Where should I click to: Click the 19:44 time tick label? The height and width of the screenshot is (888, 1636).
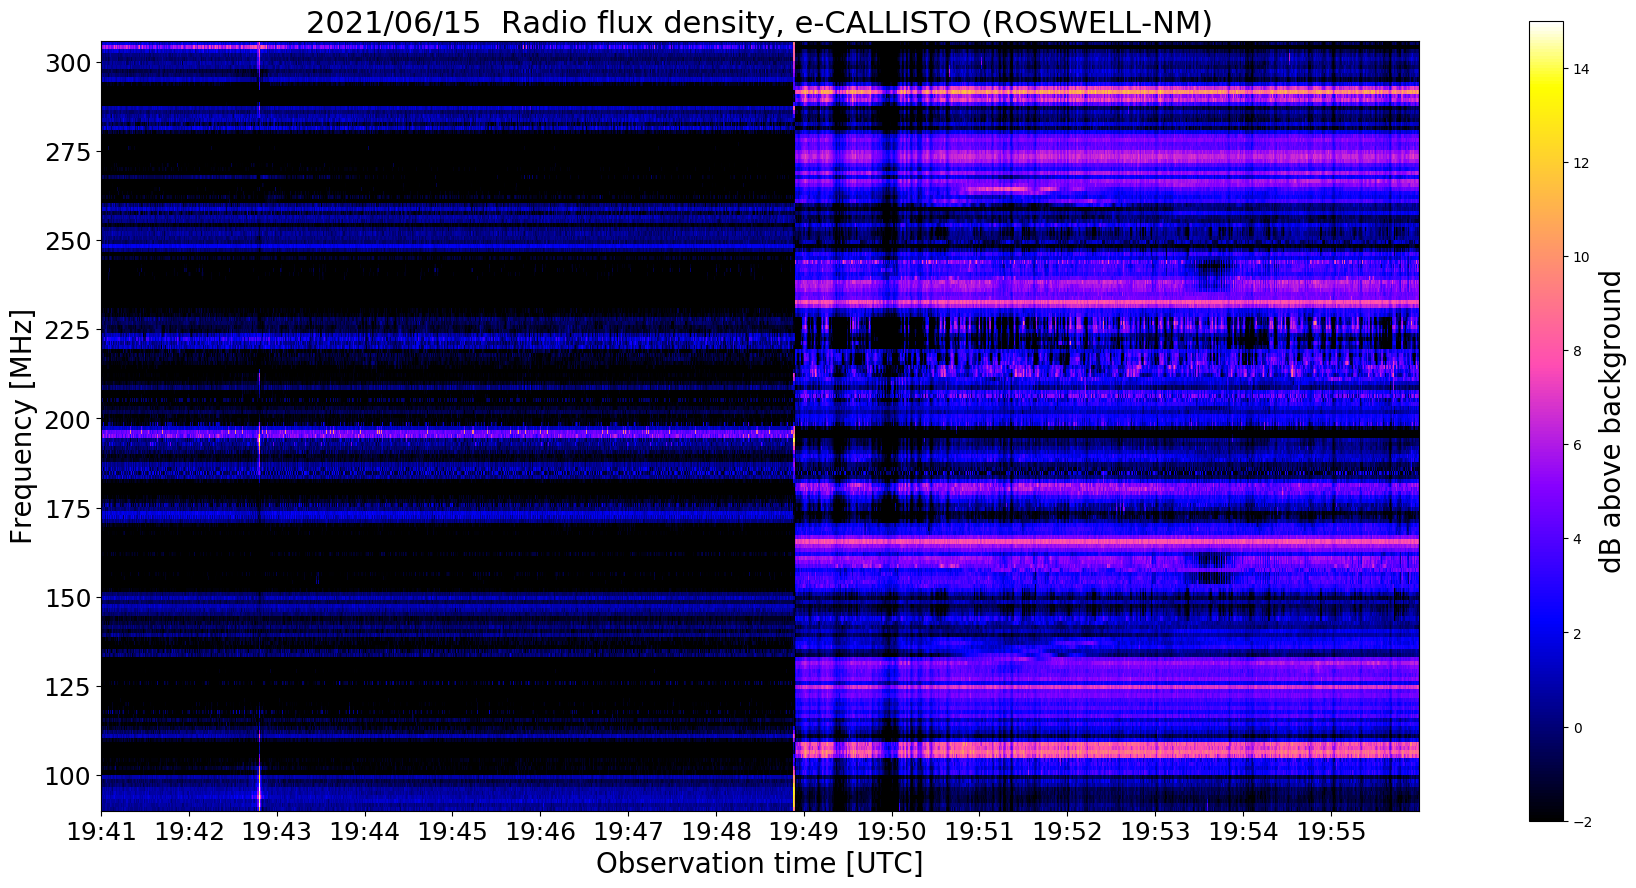click(365, 832)
